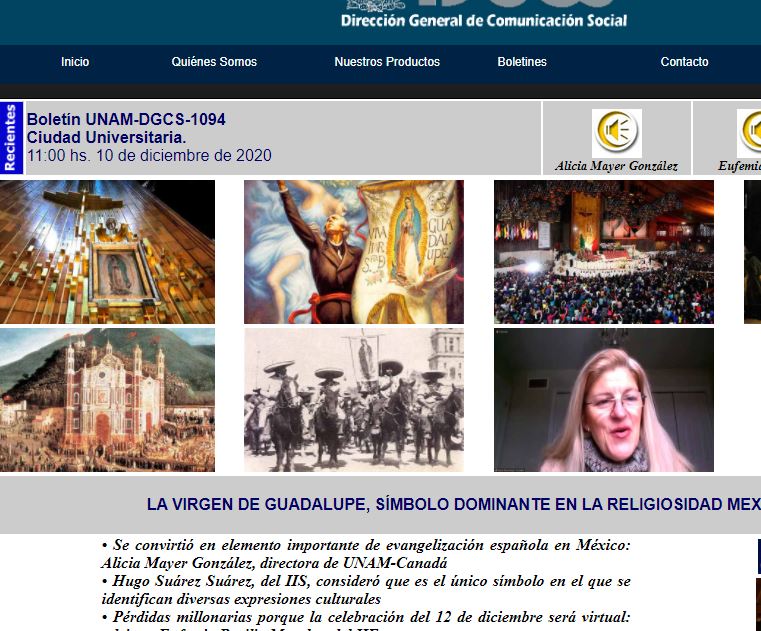Open the black-and-white horsemen photo

click(354, 400)
